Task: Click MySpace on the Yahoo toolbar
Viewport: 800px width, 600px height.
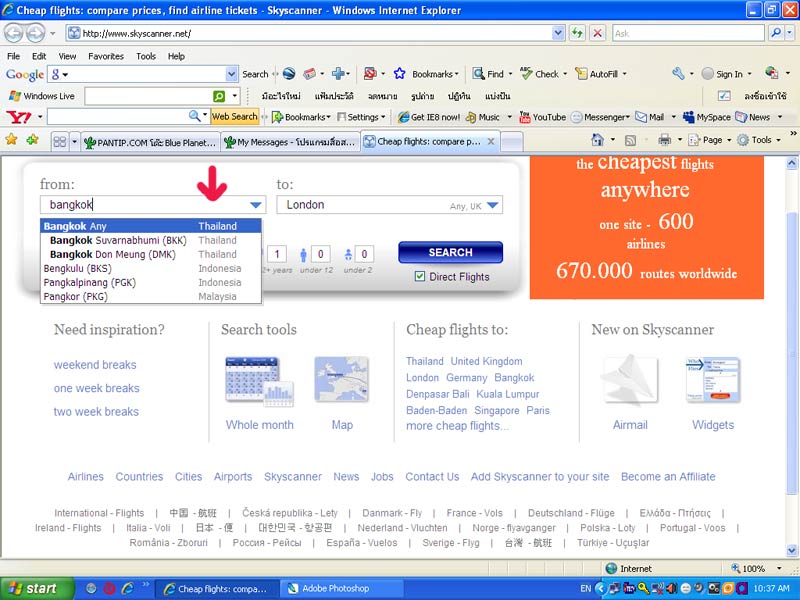Action: pos(707,117)
